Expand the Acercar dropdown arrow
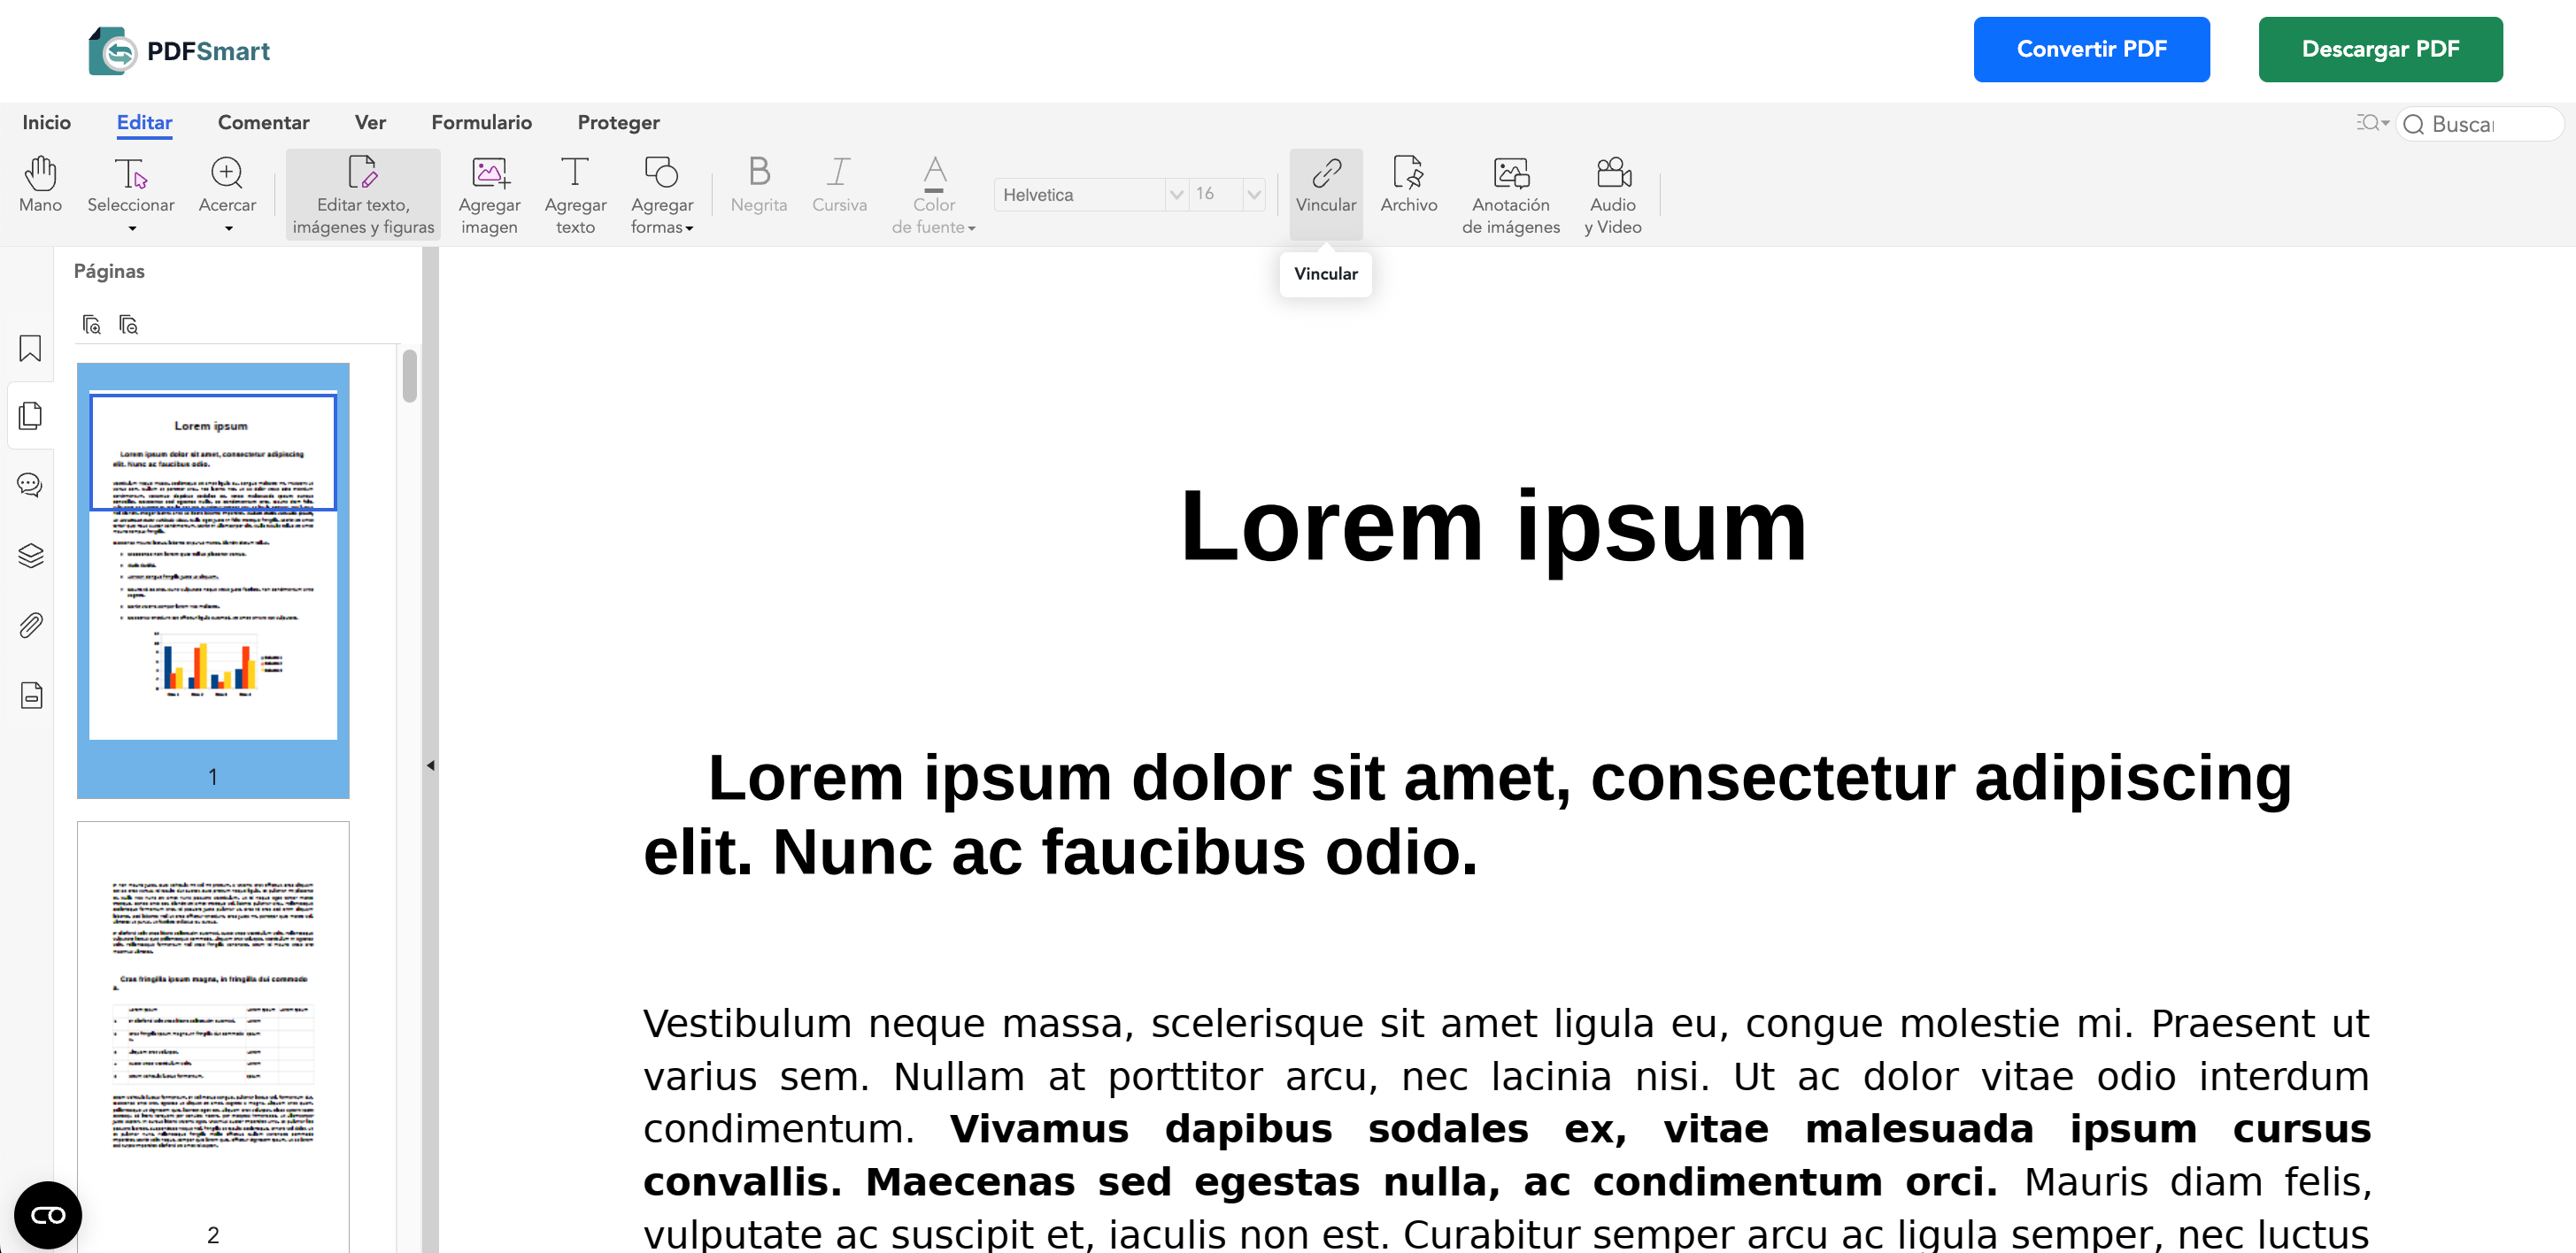Image resolution: width=2576 pixels, height=1253 pixels. tap(228, 229)
